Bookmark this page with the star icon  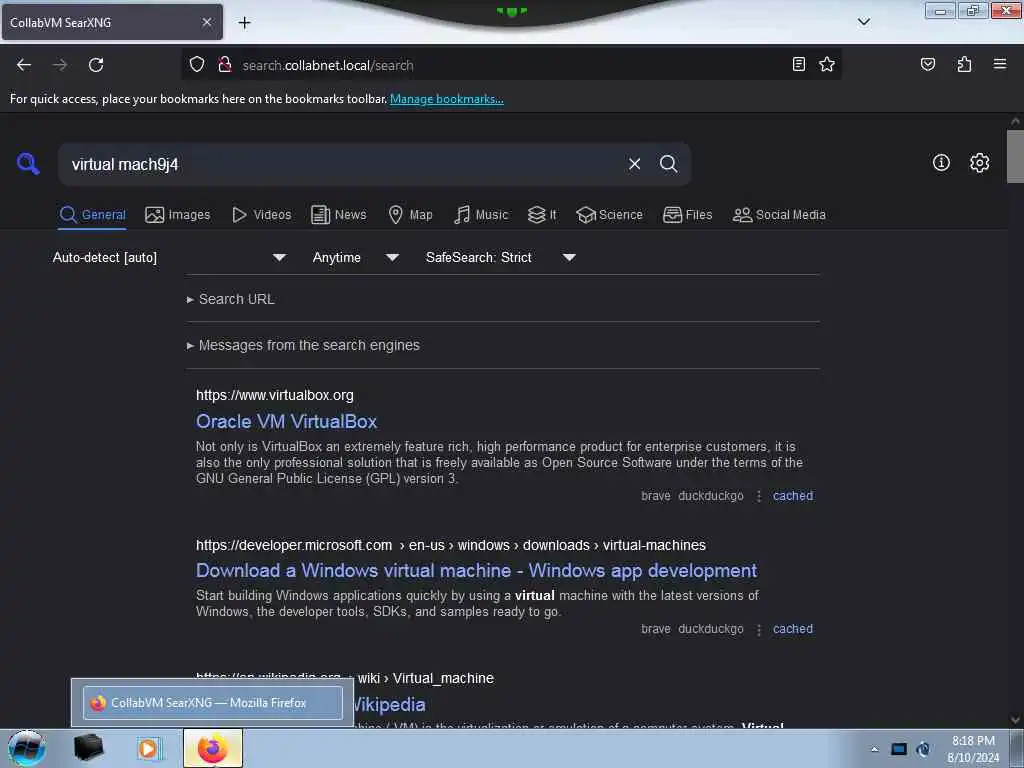pyautogui.click(x=827, y=64)
